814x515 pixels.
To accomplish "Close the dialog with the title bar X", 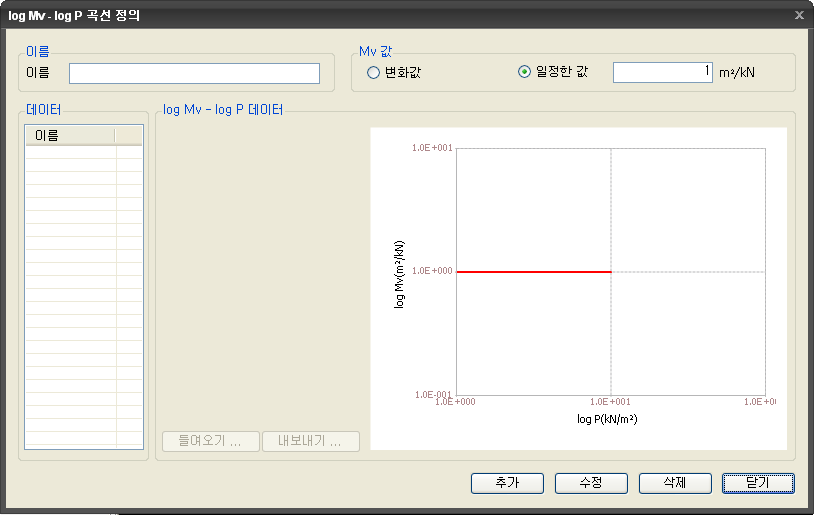I will click(x=798, y=15).
